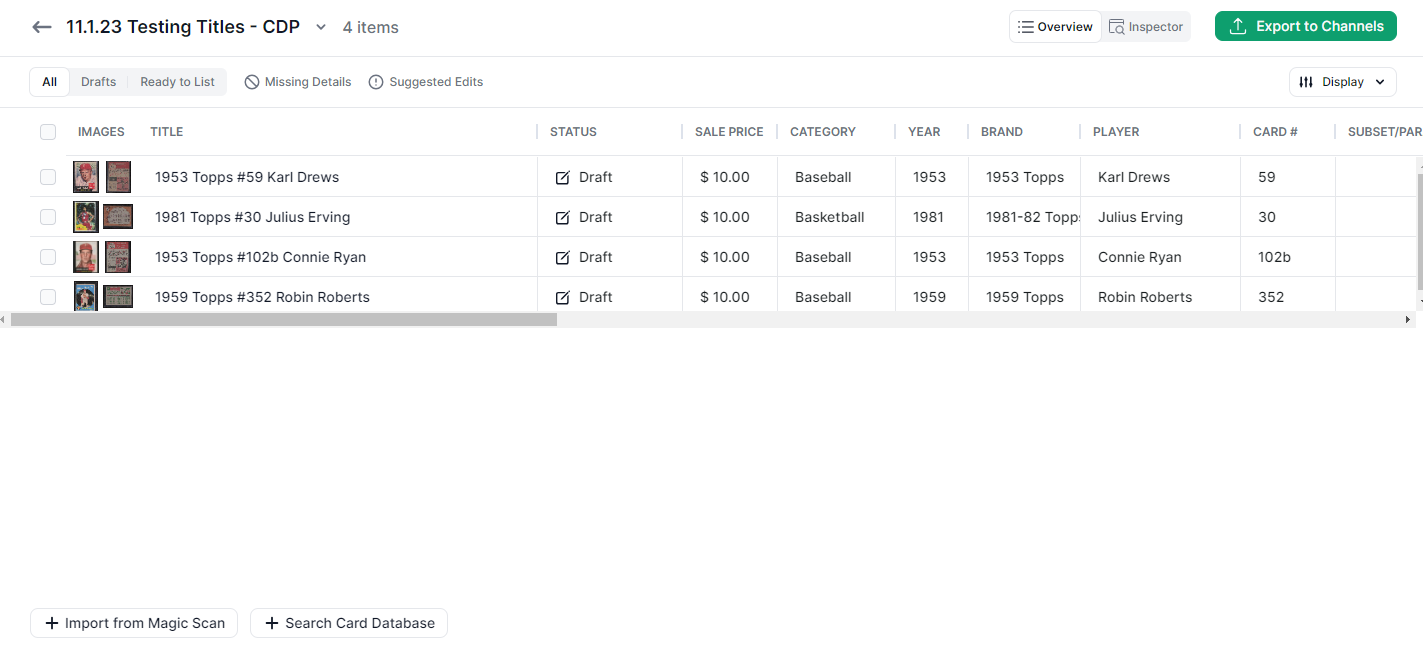Screen dimensions: 1423x647
Task: Open Robin Roberts front card thumbnail
Action: [x=86, y=297]
